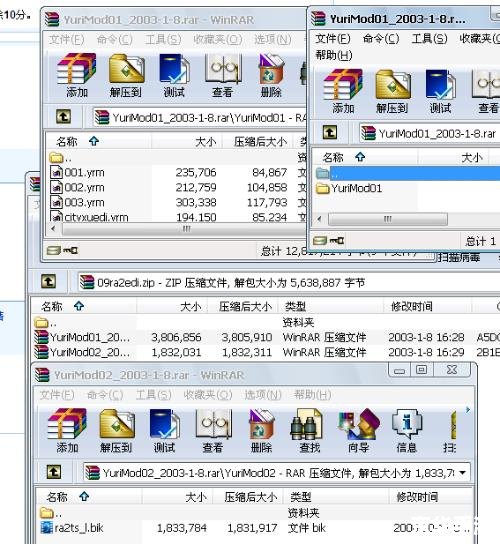
Task: Click Extract To icon in YuriMod02 window
Action: click(116, 431)
